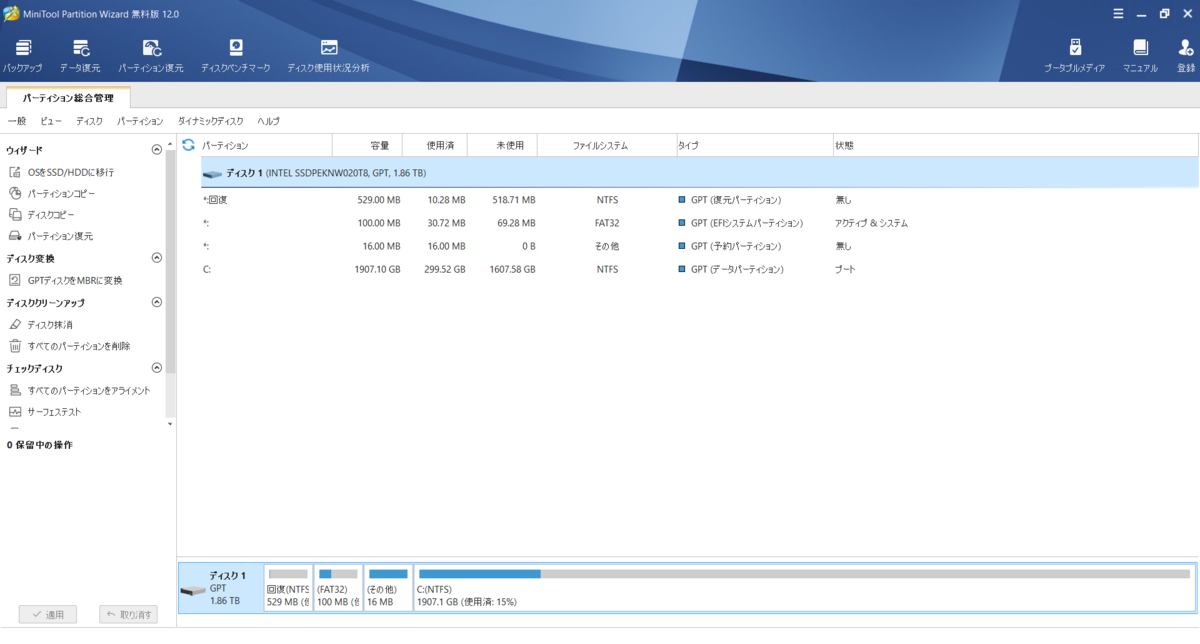The height and width of the screenshot is (644, 1200).
Task: Select すべてのパーティションを削除
Action: (x=69, y=346)
